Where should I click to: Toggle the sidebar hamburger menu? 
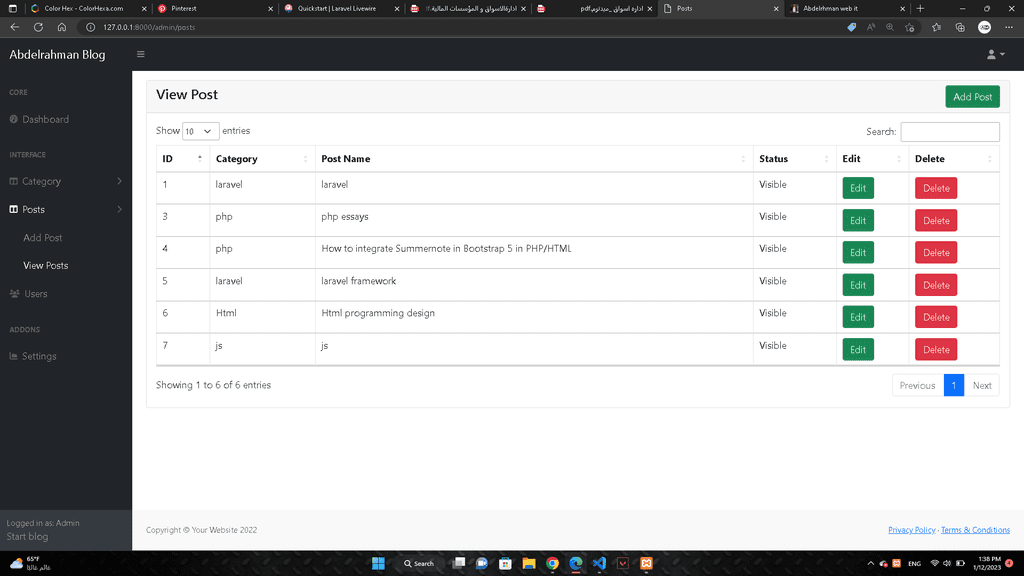(x=140, y=54)
